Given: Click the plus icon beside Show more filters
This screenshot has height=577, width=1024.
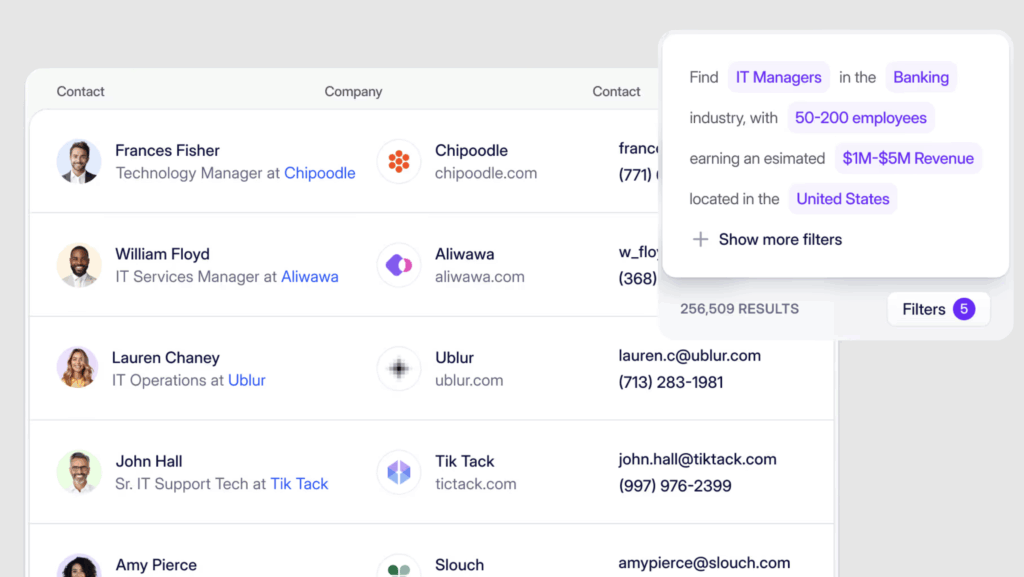Looking at the screenshot, I should (700, 240).
